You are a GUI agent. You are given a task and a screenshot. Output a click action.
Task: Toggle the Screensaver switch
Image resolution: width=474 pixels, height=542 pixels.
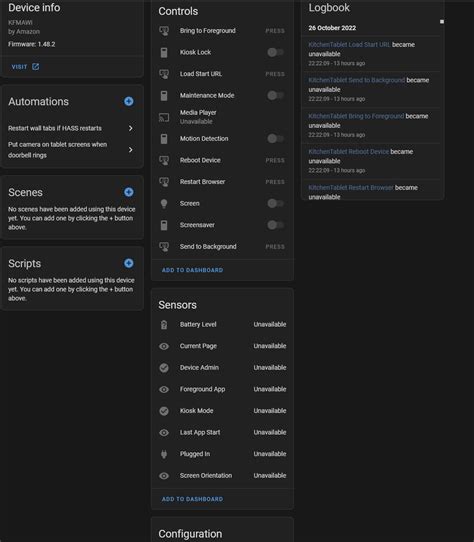(x=276, y=225)
